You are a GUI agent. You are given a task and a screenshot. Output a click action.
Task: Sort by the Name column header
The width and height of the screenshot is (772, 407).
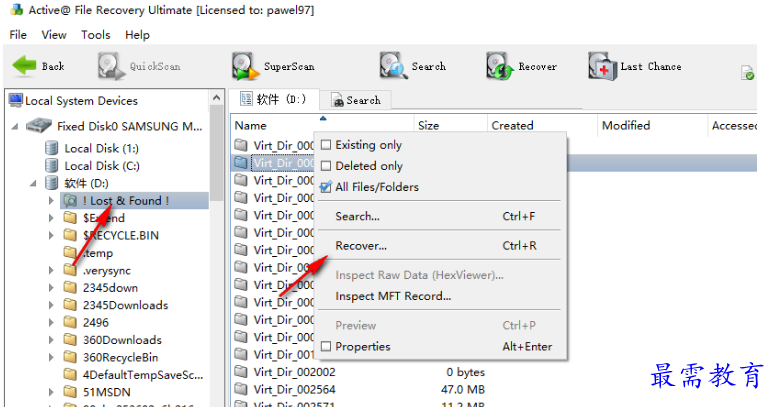point(322,125)
